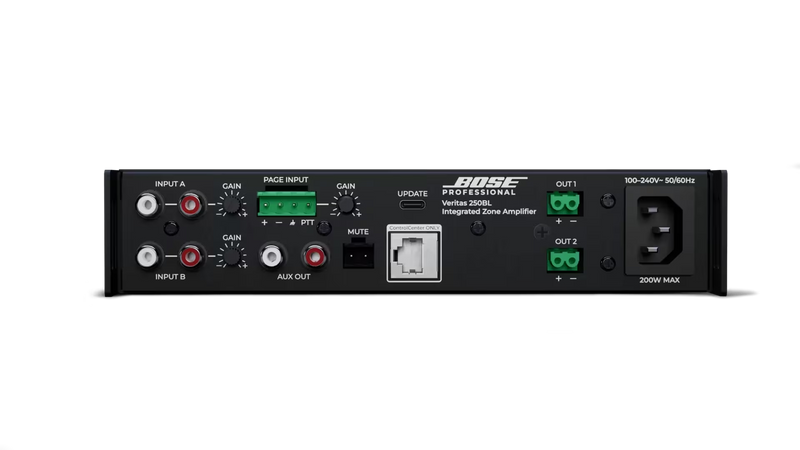Viewport: 800px width, 450px height.
Task: Click the PAGE INPUT gain knob
Action: (346, 205)
